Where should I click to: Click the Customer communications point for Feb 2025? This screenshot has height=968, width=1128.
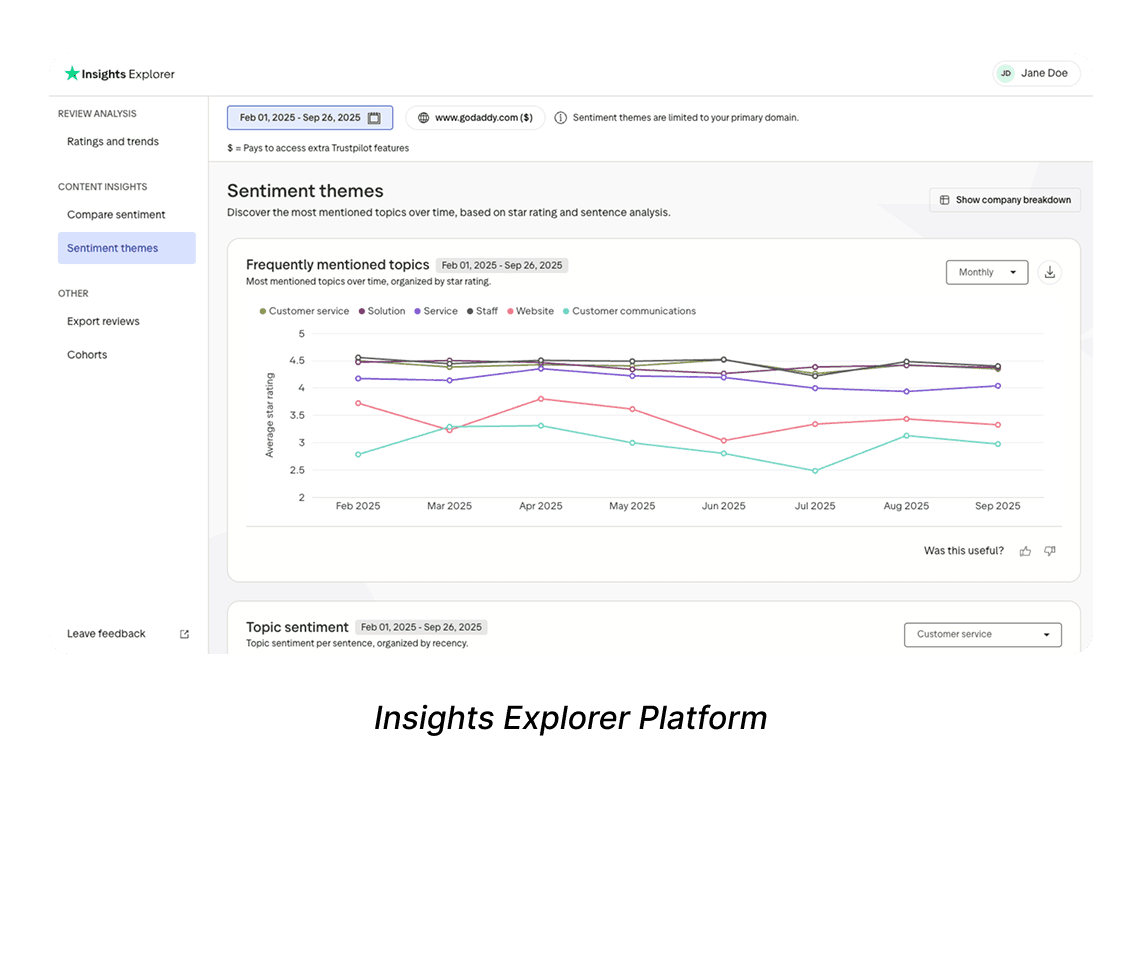pos(358,455)
